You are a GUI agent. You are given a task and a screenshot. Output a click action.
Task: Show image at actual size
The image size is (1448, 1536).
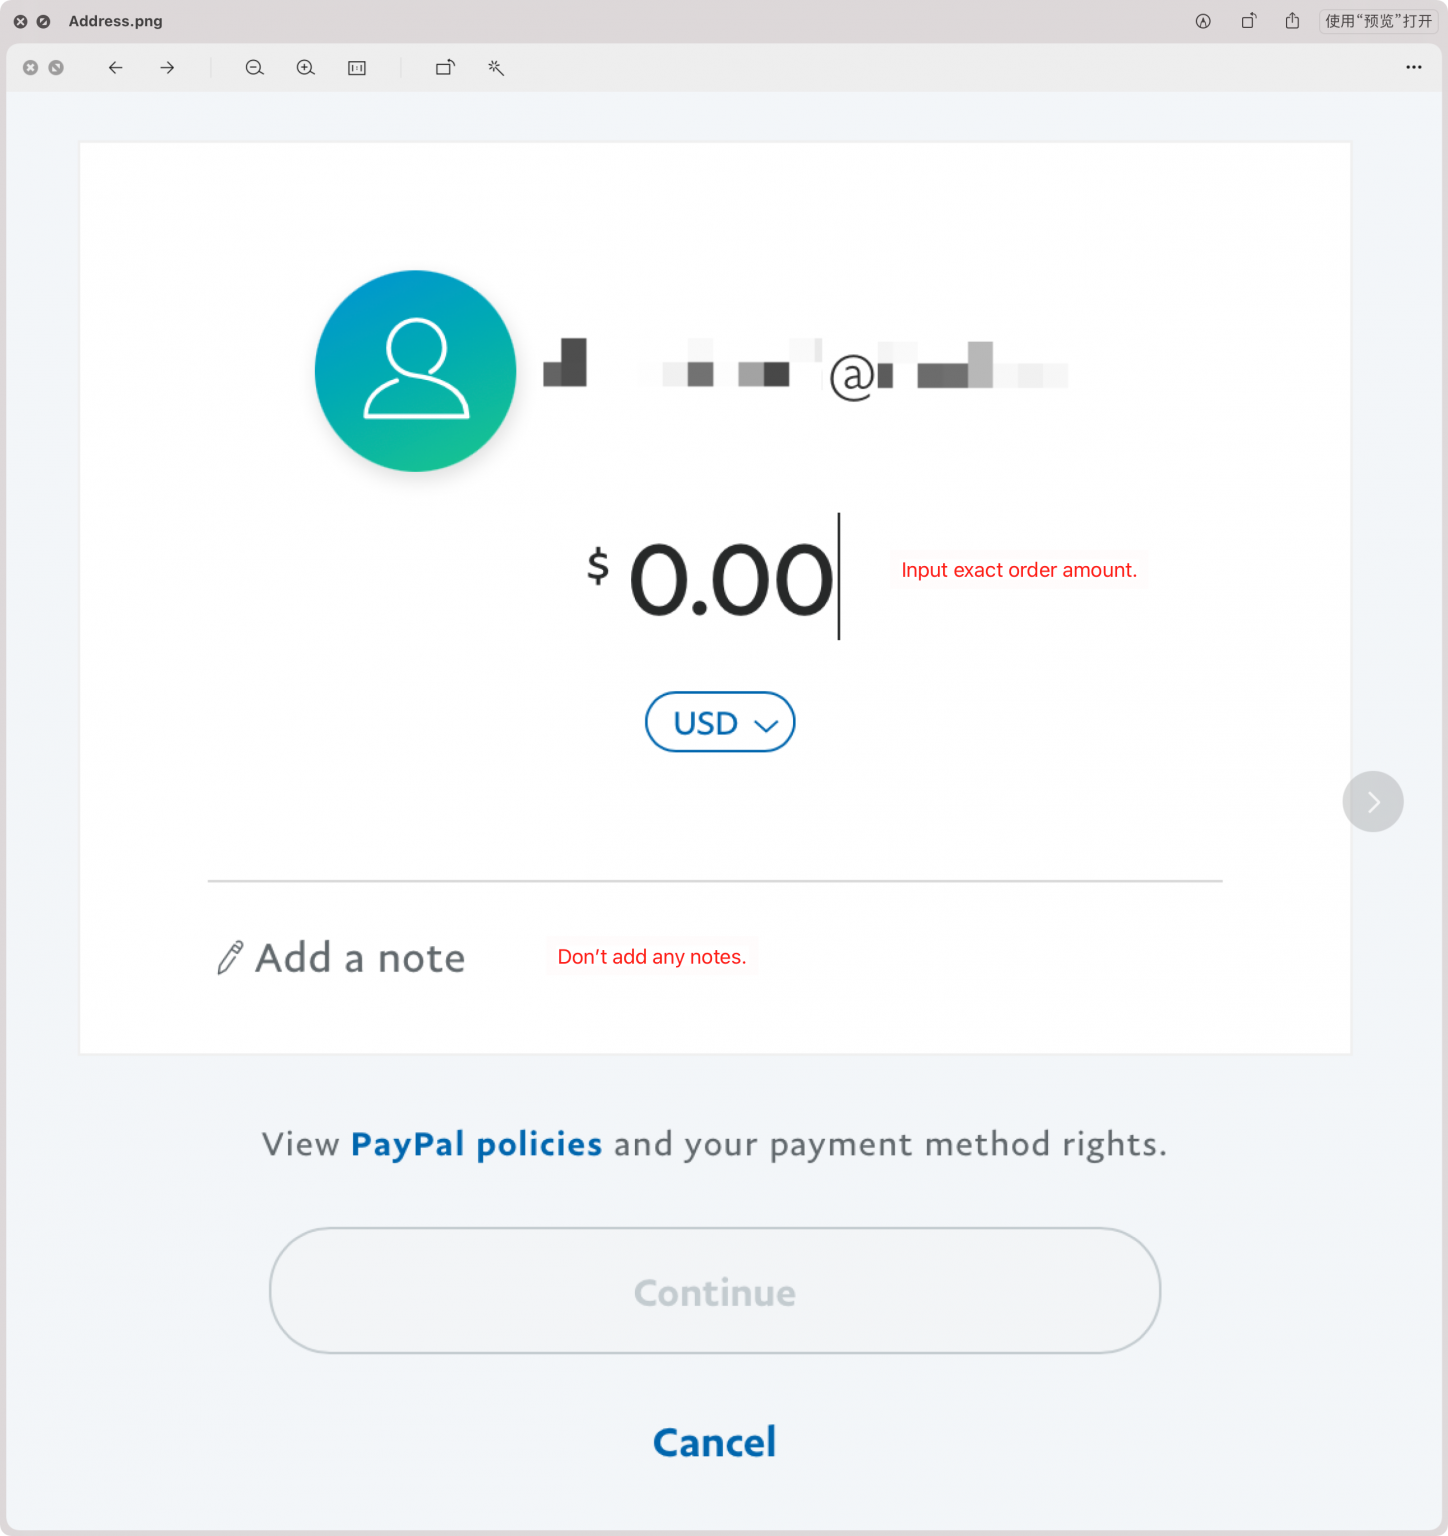(x=357, y=68)
